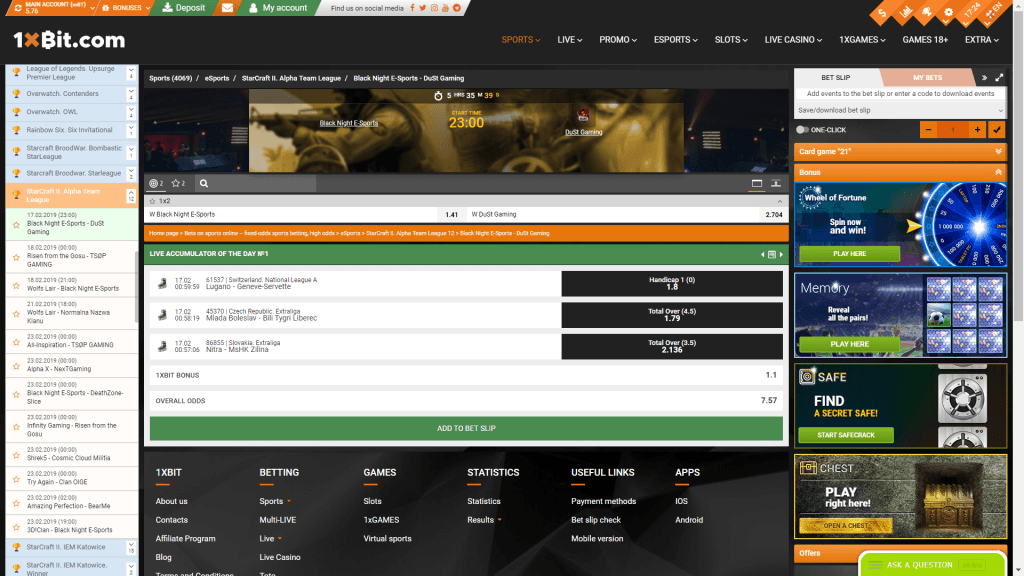
Task: Click the dollar payments ribbon icon
Action: [882, 12]
